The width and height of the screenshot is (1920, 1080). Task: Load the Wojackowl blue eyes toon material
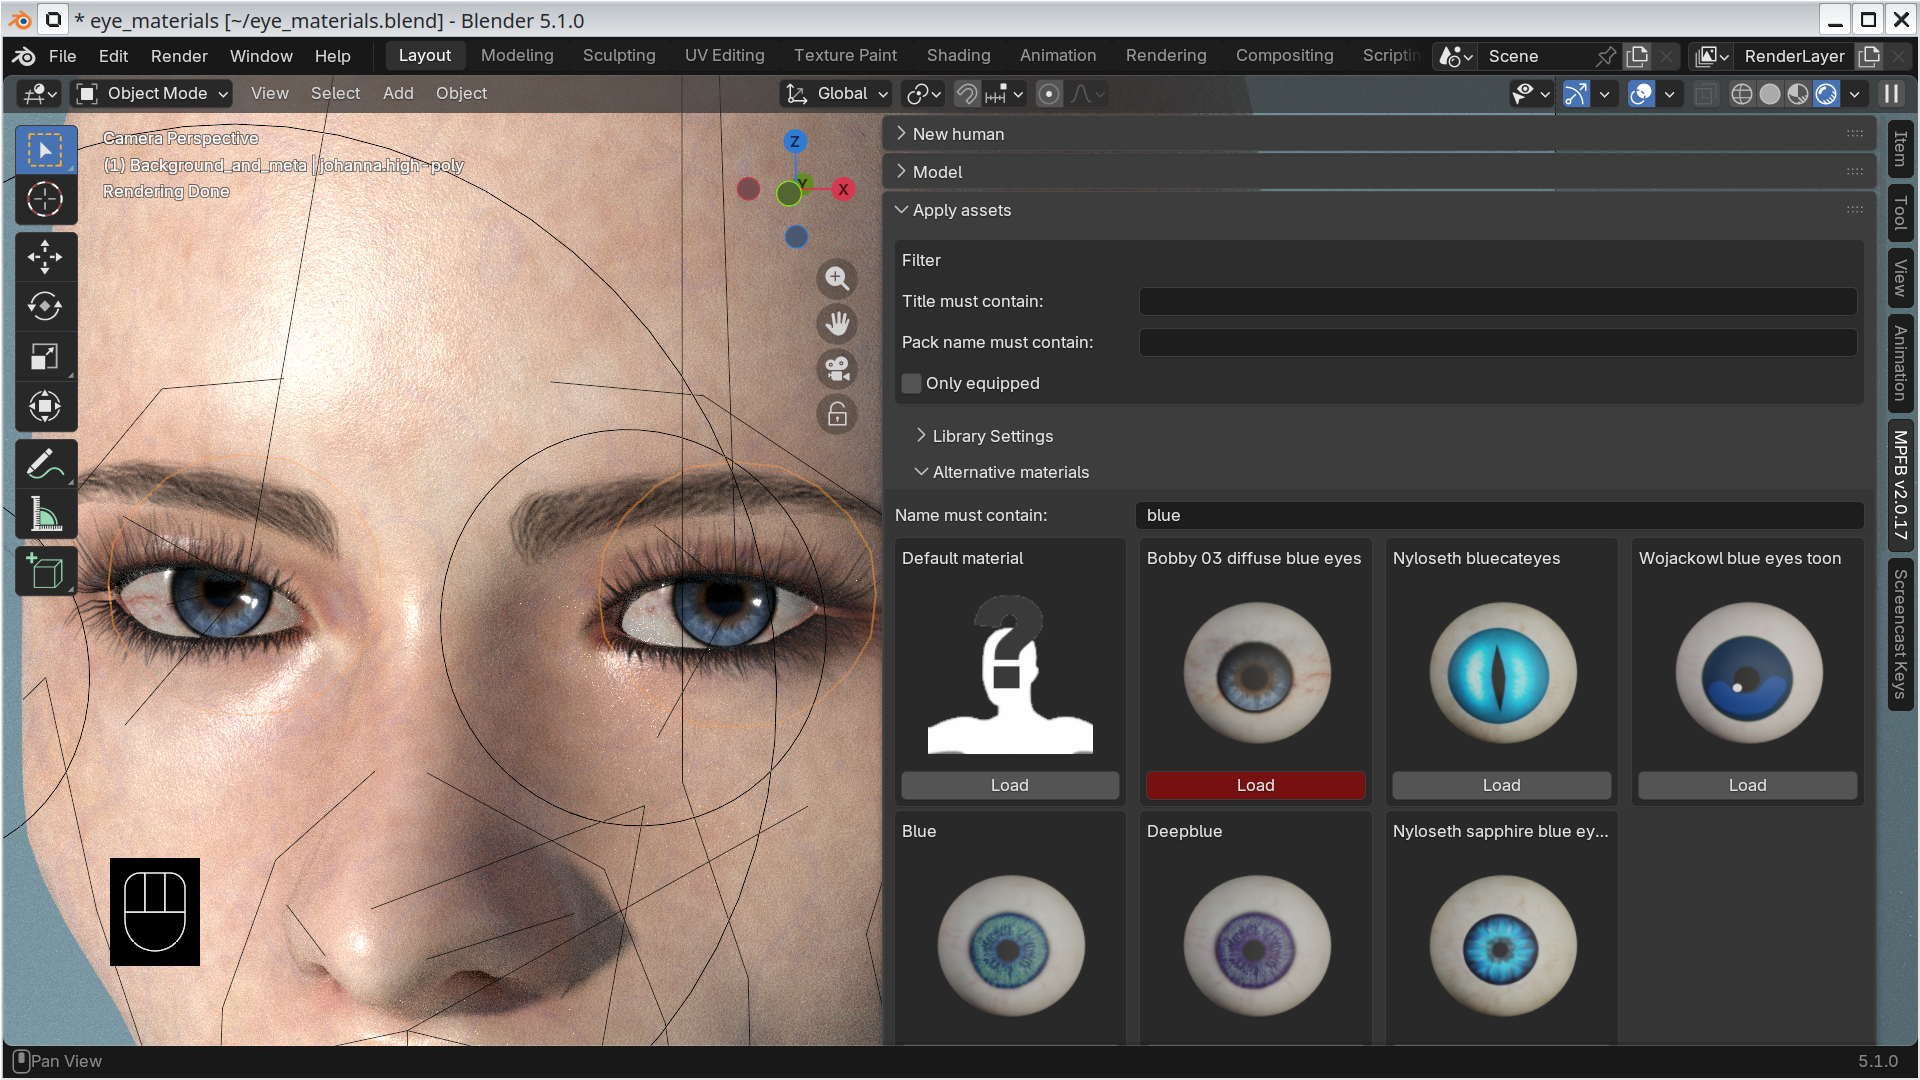[x=1747, y=785]
